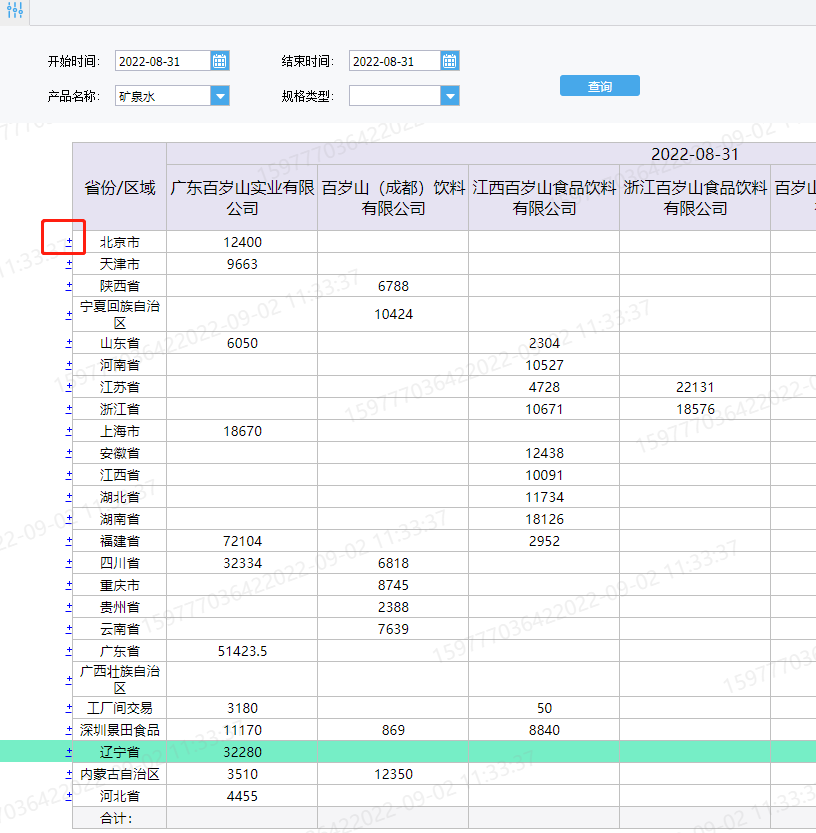This screenshot has height=833, width=816.
Task: Select the 12400 cell for 北京市
Action: (242, 242)
